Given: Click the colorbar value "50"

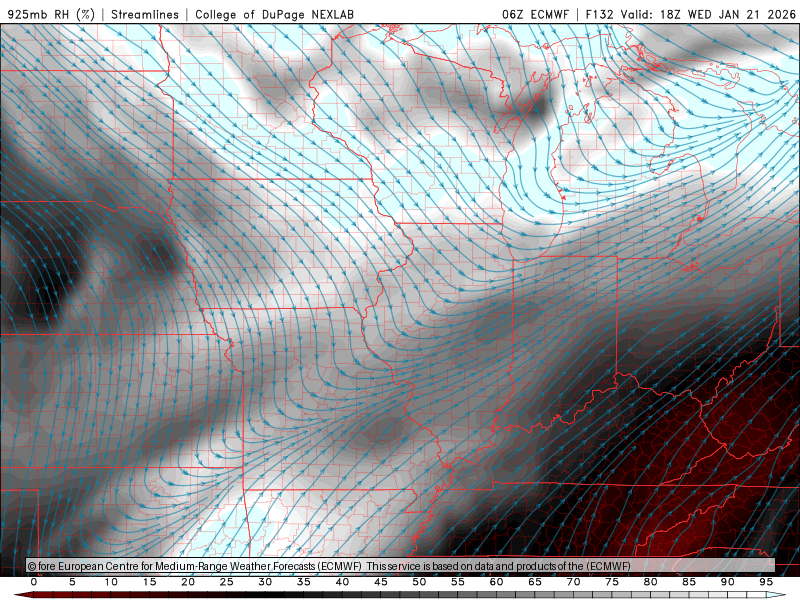Looking at the screenshot, I should click(419, 582).
